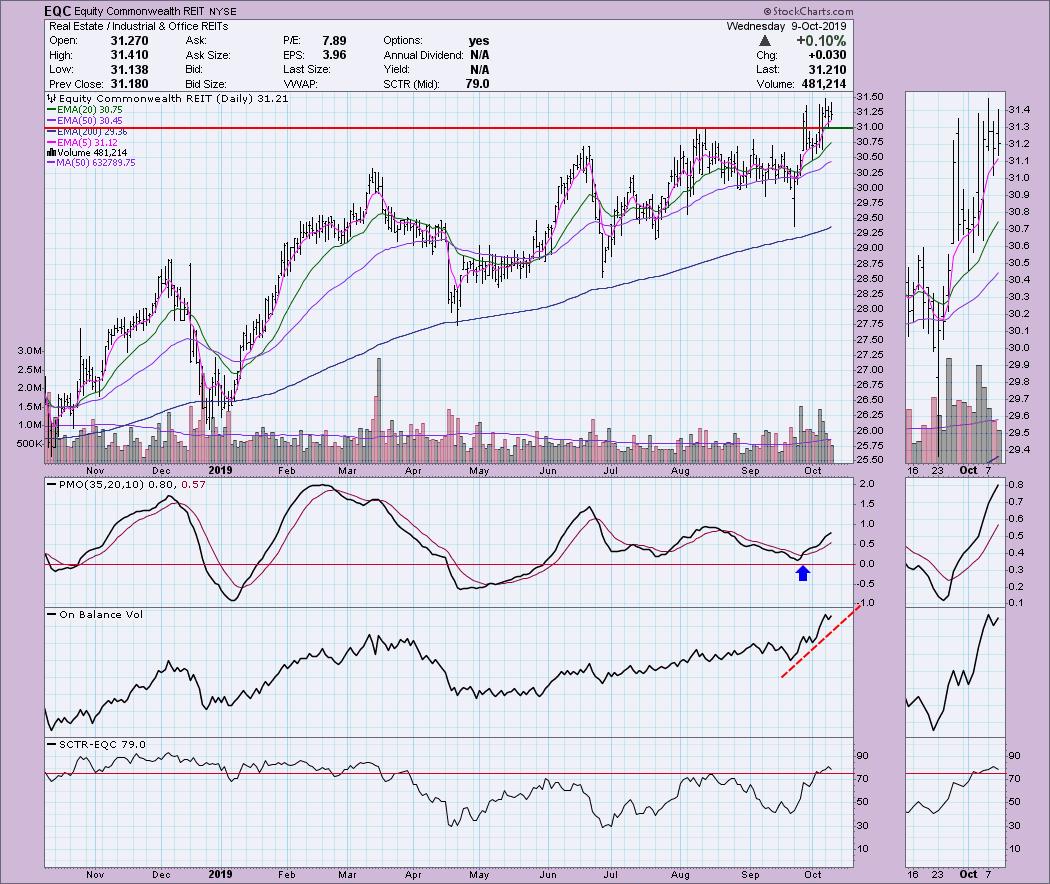
Task: Click the 2.5M volume axis label
Action: click(31, 370)
